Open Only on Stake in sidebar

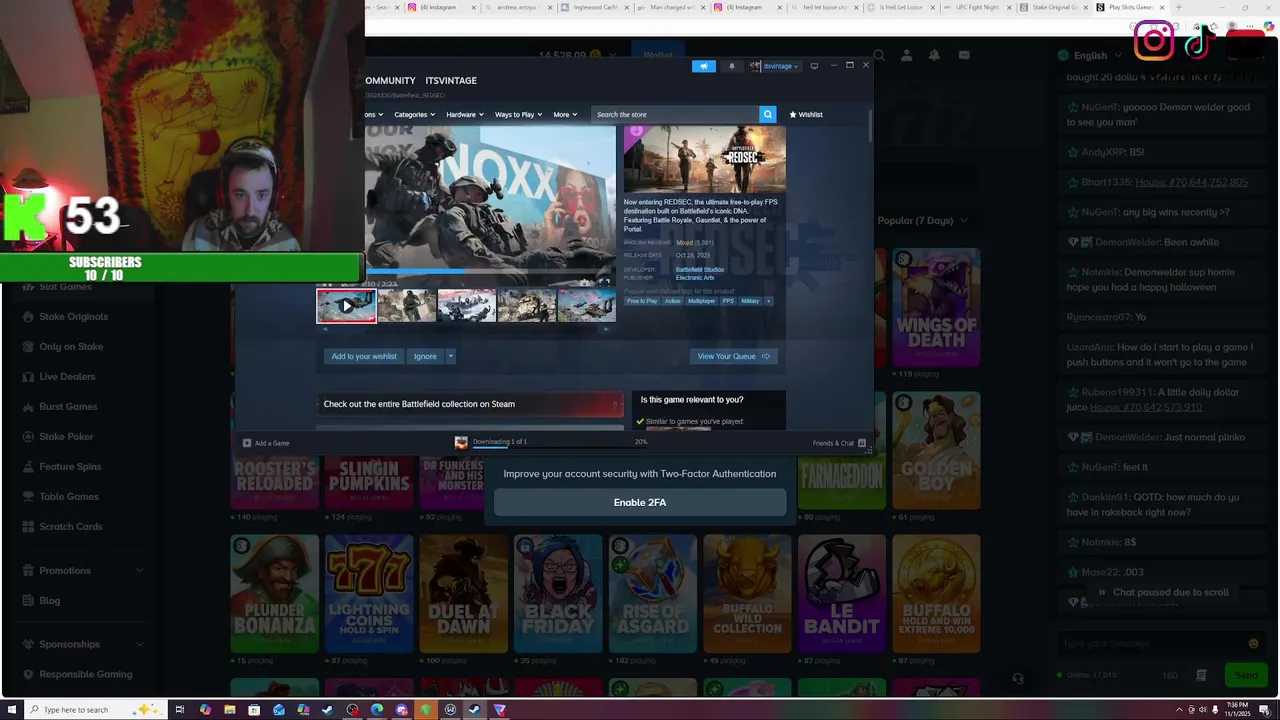(71, 347)
